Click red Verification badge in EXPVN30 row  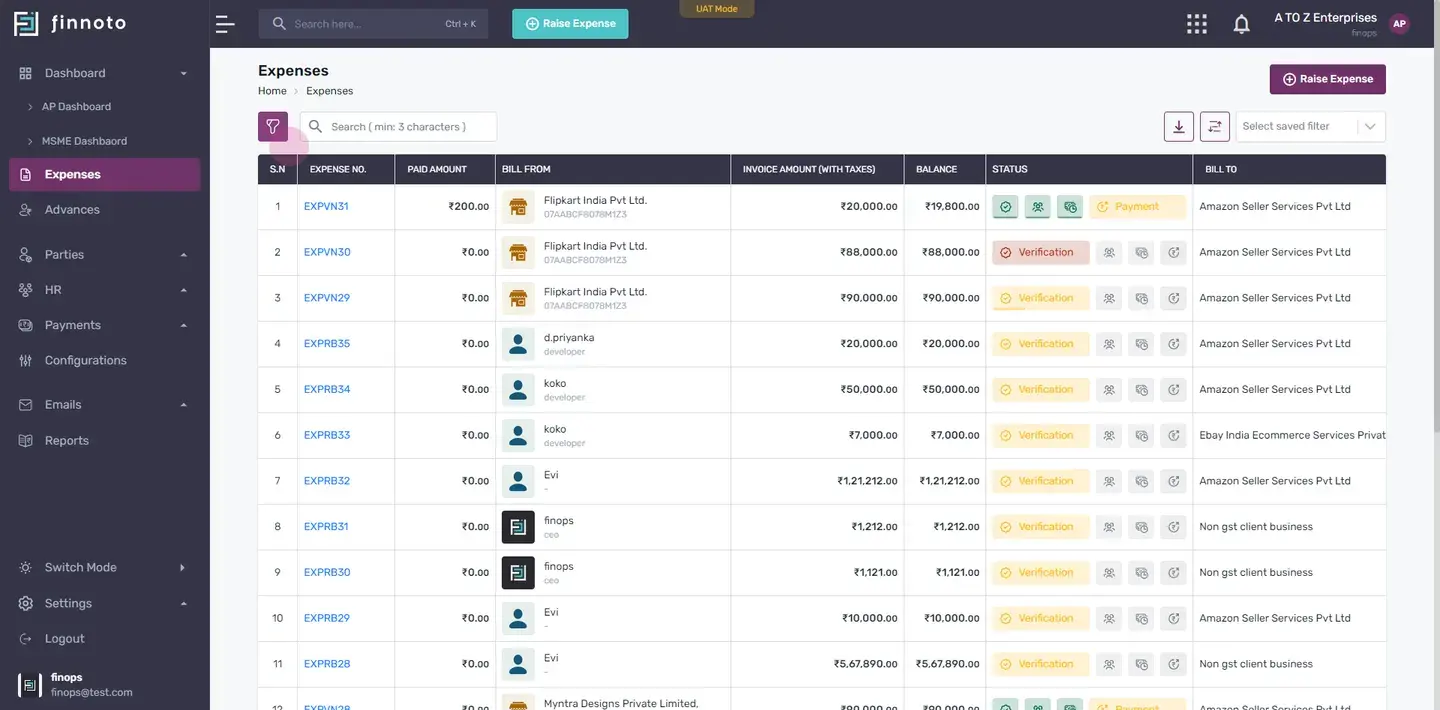[1040, 253]
